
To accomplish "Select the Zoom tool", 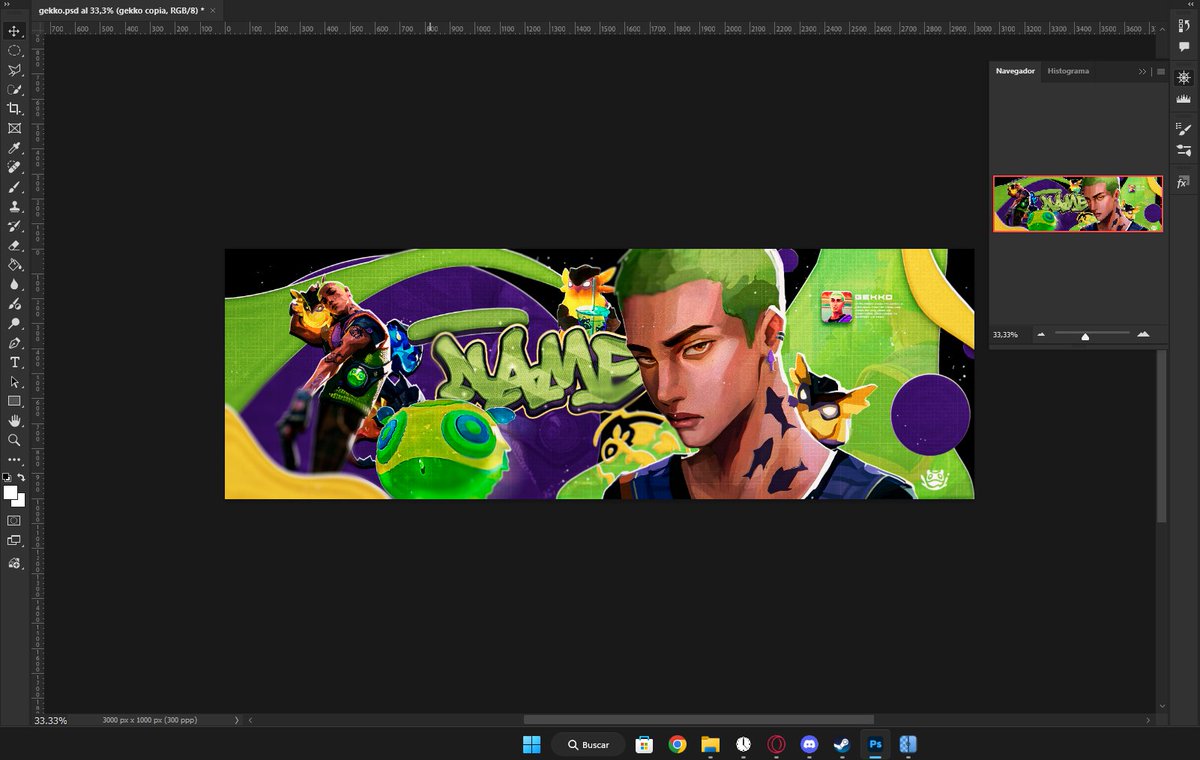I will point(14,440).
